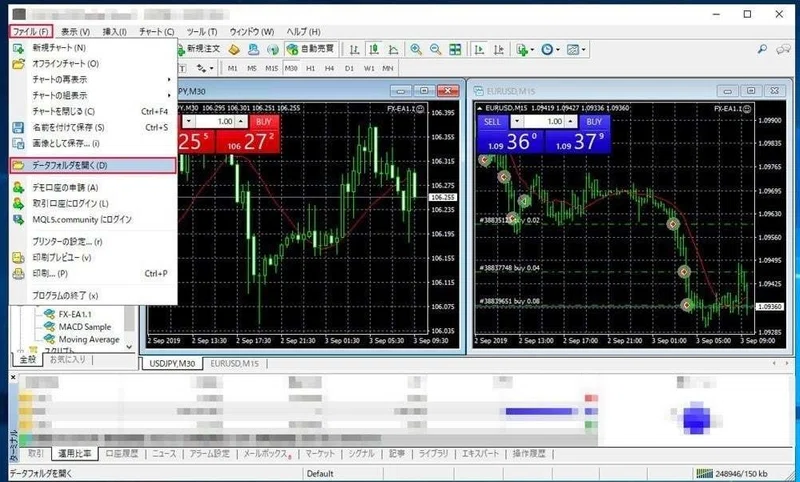Click the tile windows grid icon
This screenshot has width=800, height=482.
455,49
